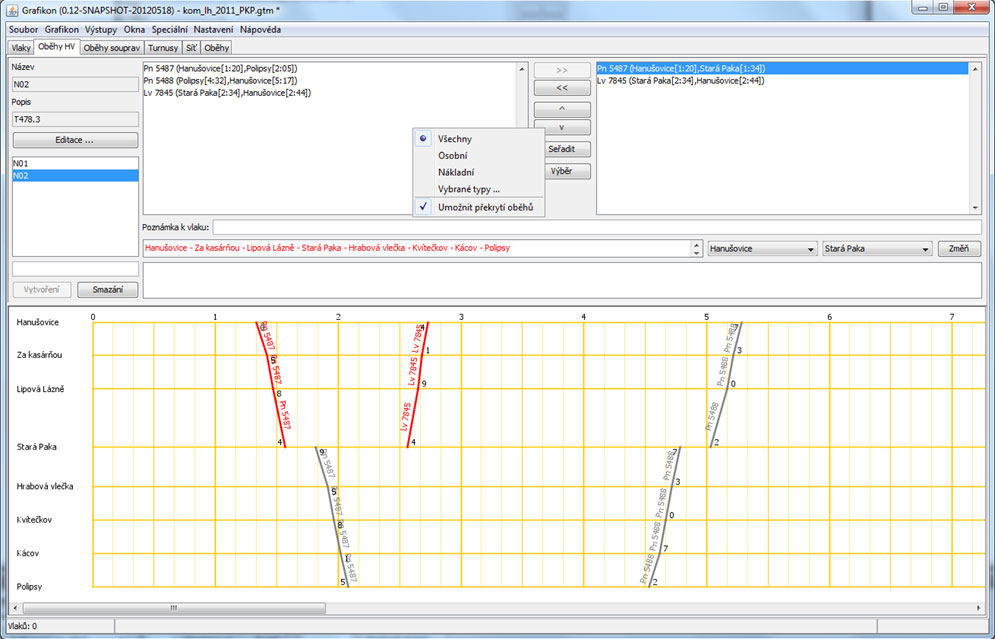Click up arrow of route text scroller

(x=697, y=245)
